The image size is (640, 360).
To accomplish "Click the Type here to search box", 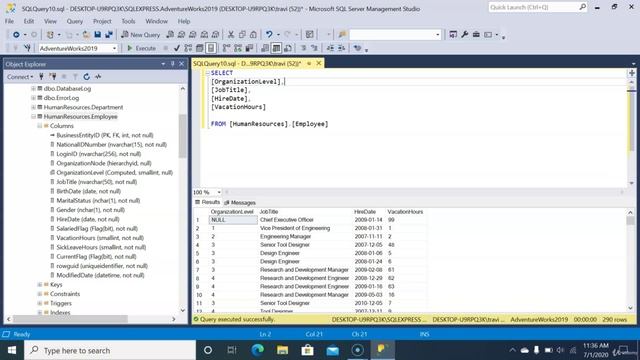I will [110, 350].
